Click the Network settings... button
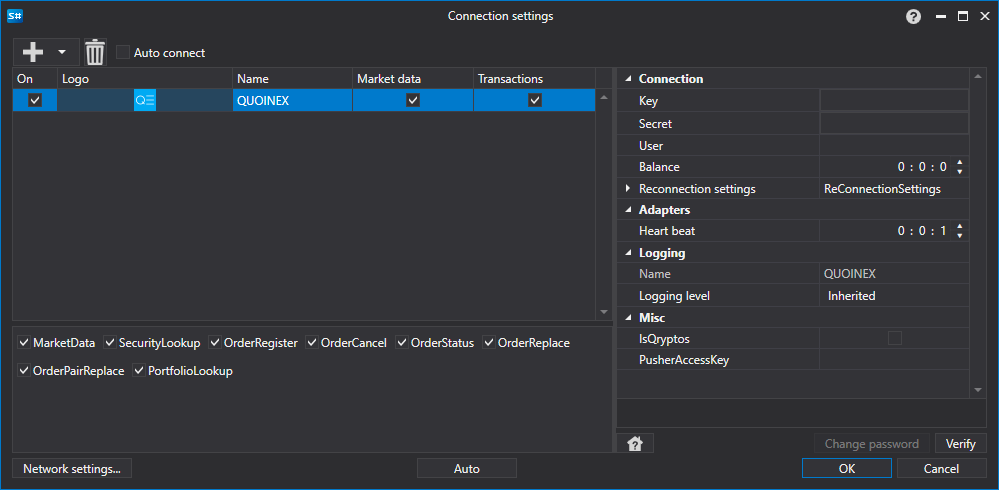The image size is (999, 490). coord(71,468)
